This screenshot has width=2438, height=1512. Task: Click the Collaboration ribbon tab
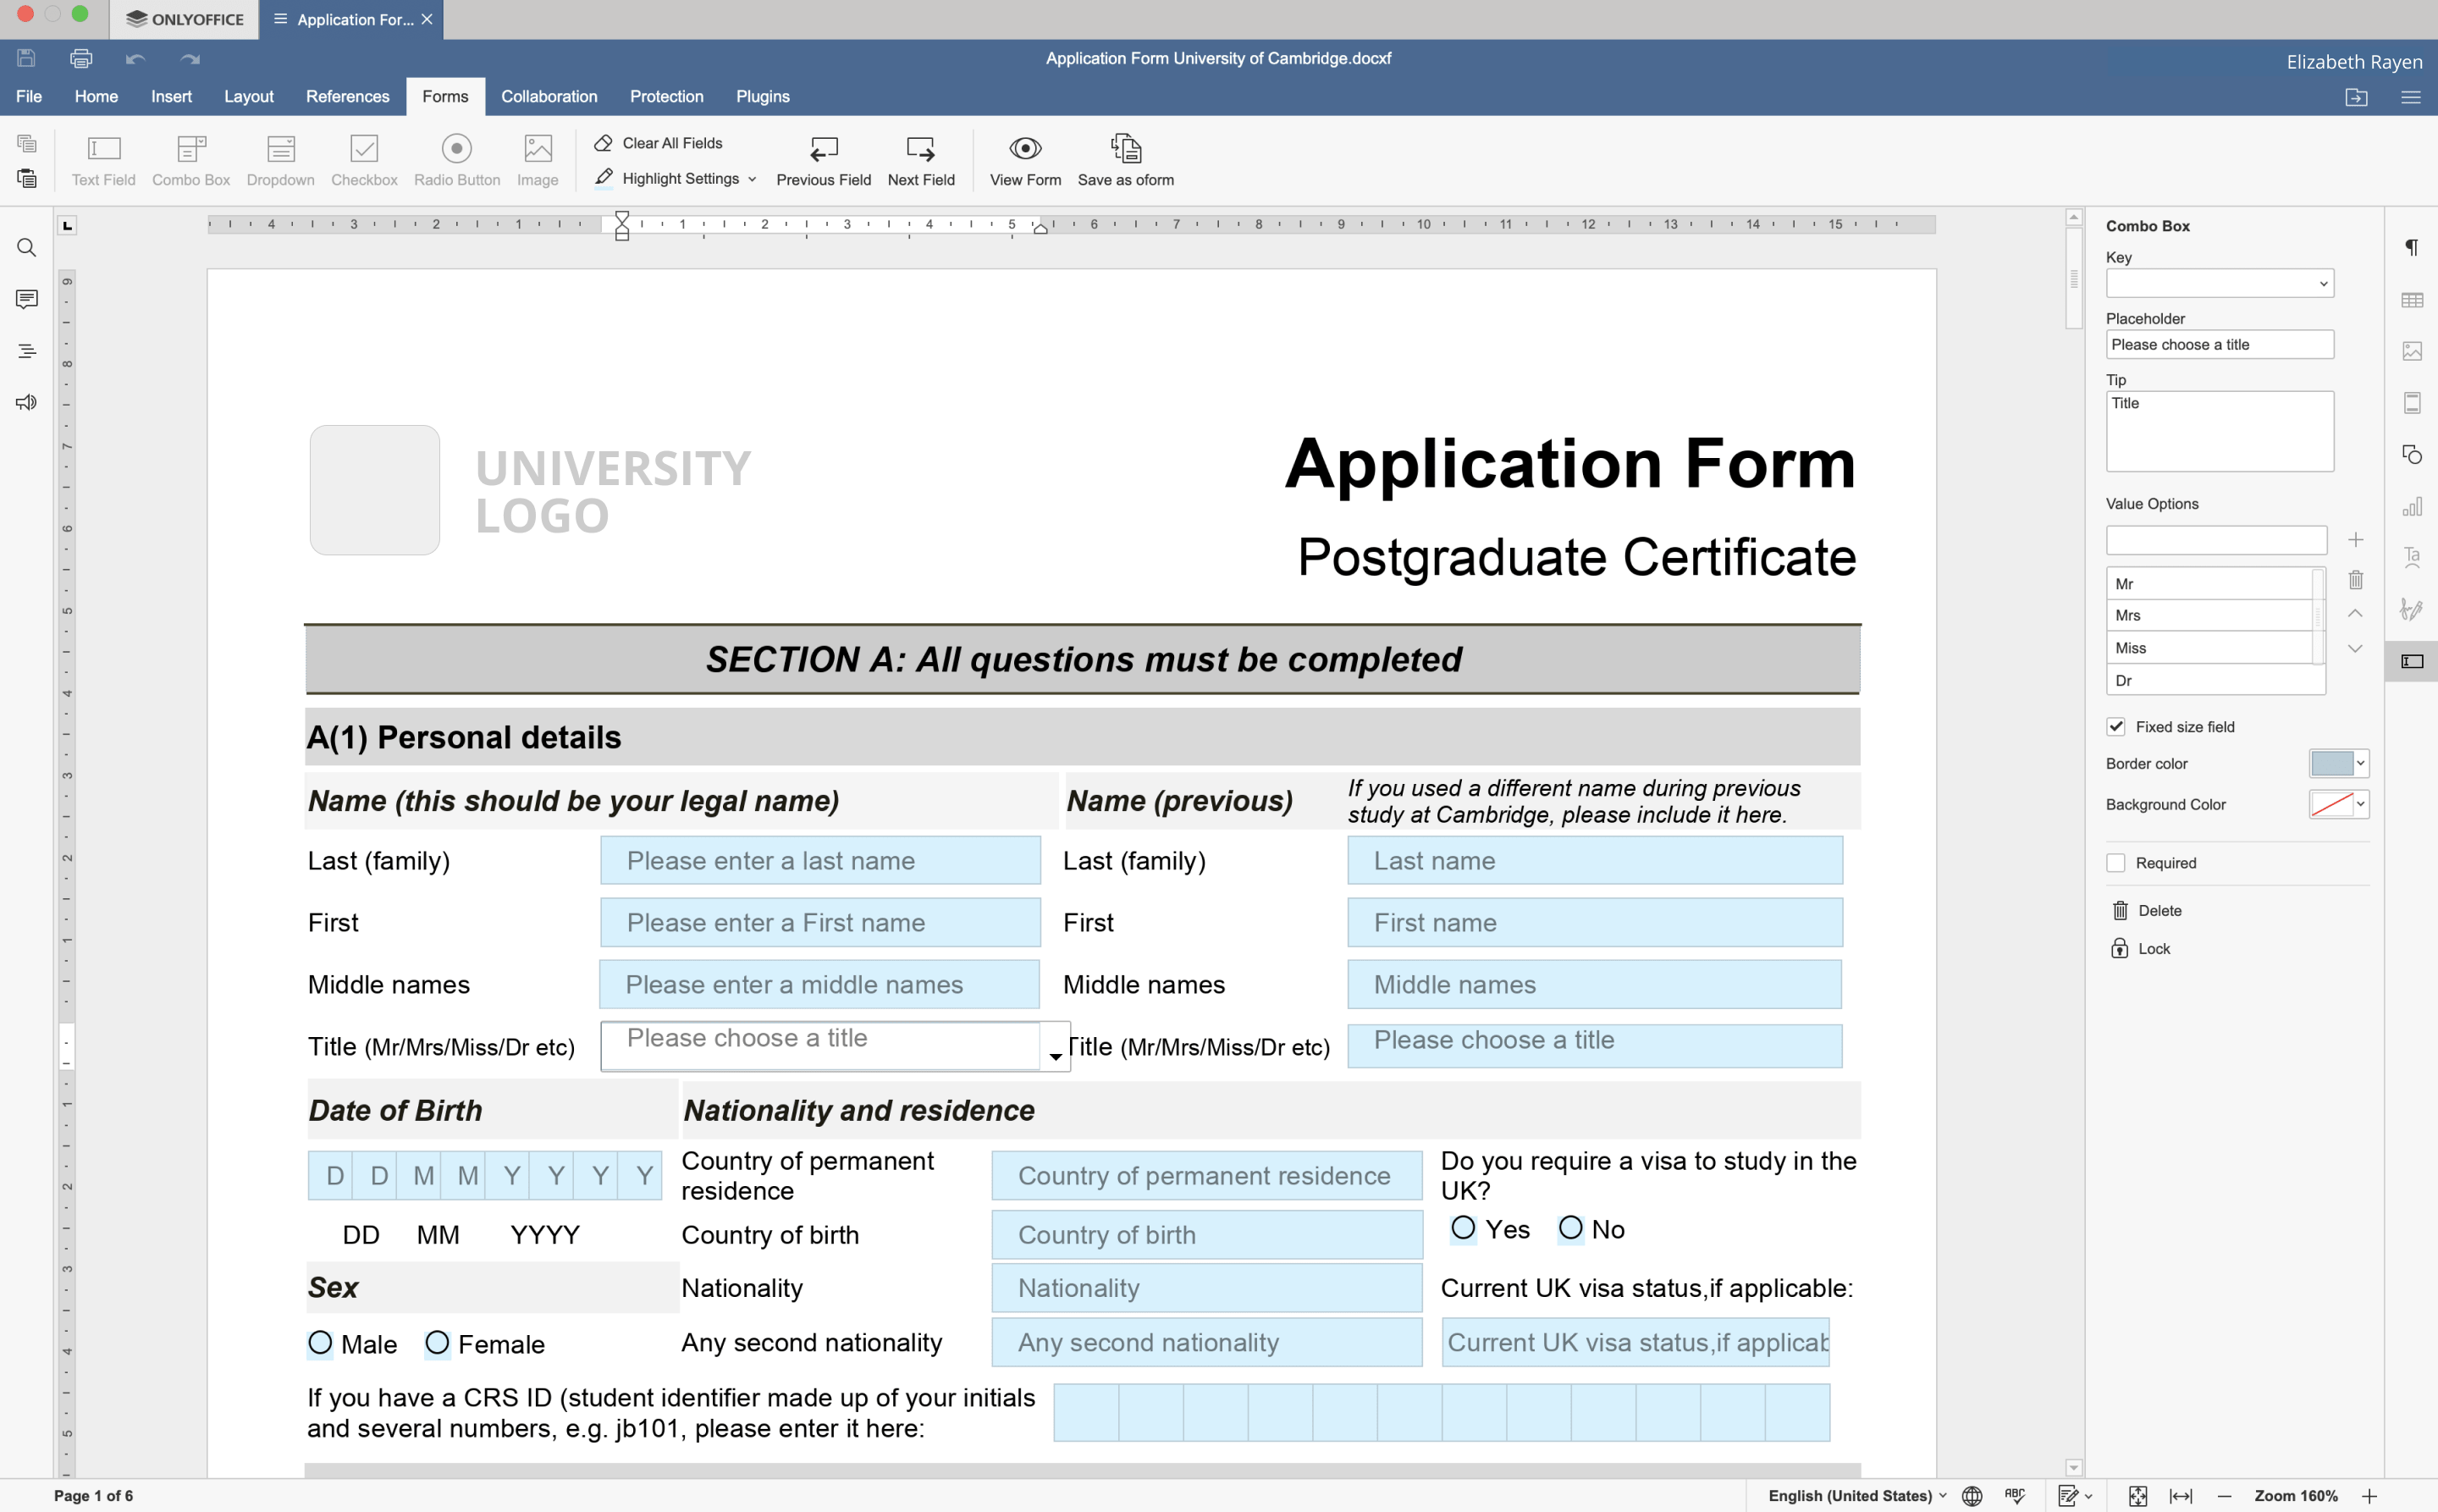click(549, 96)
